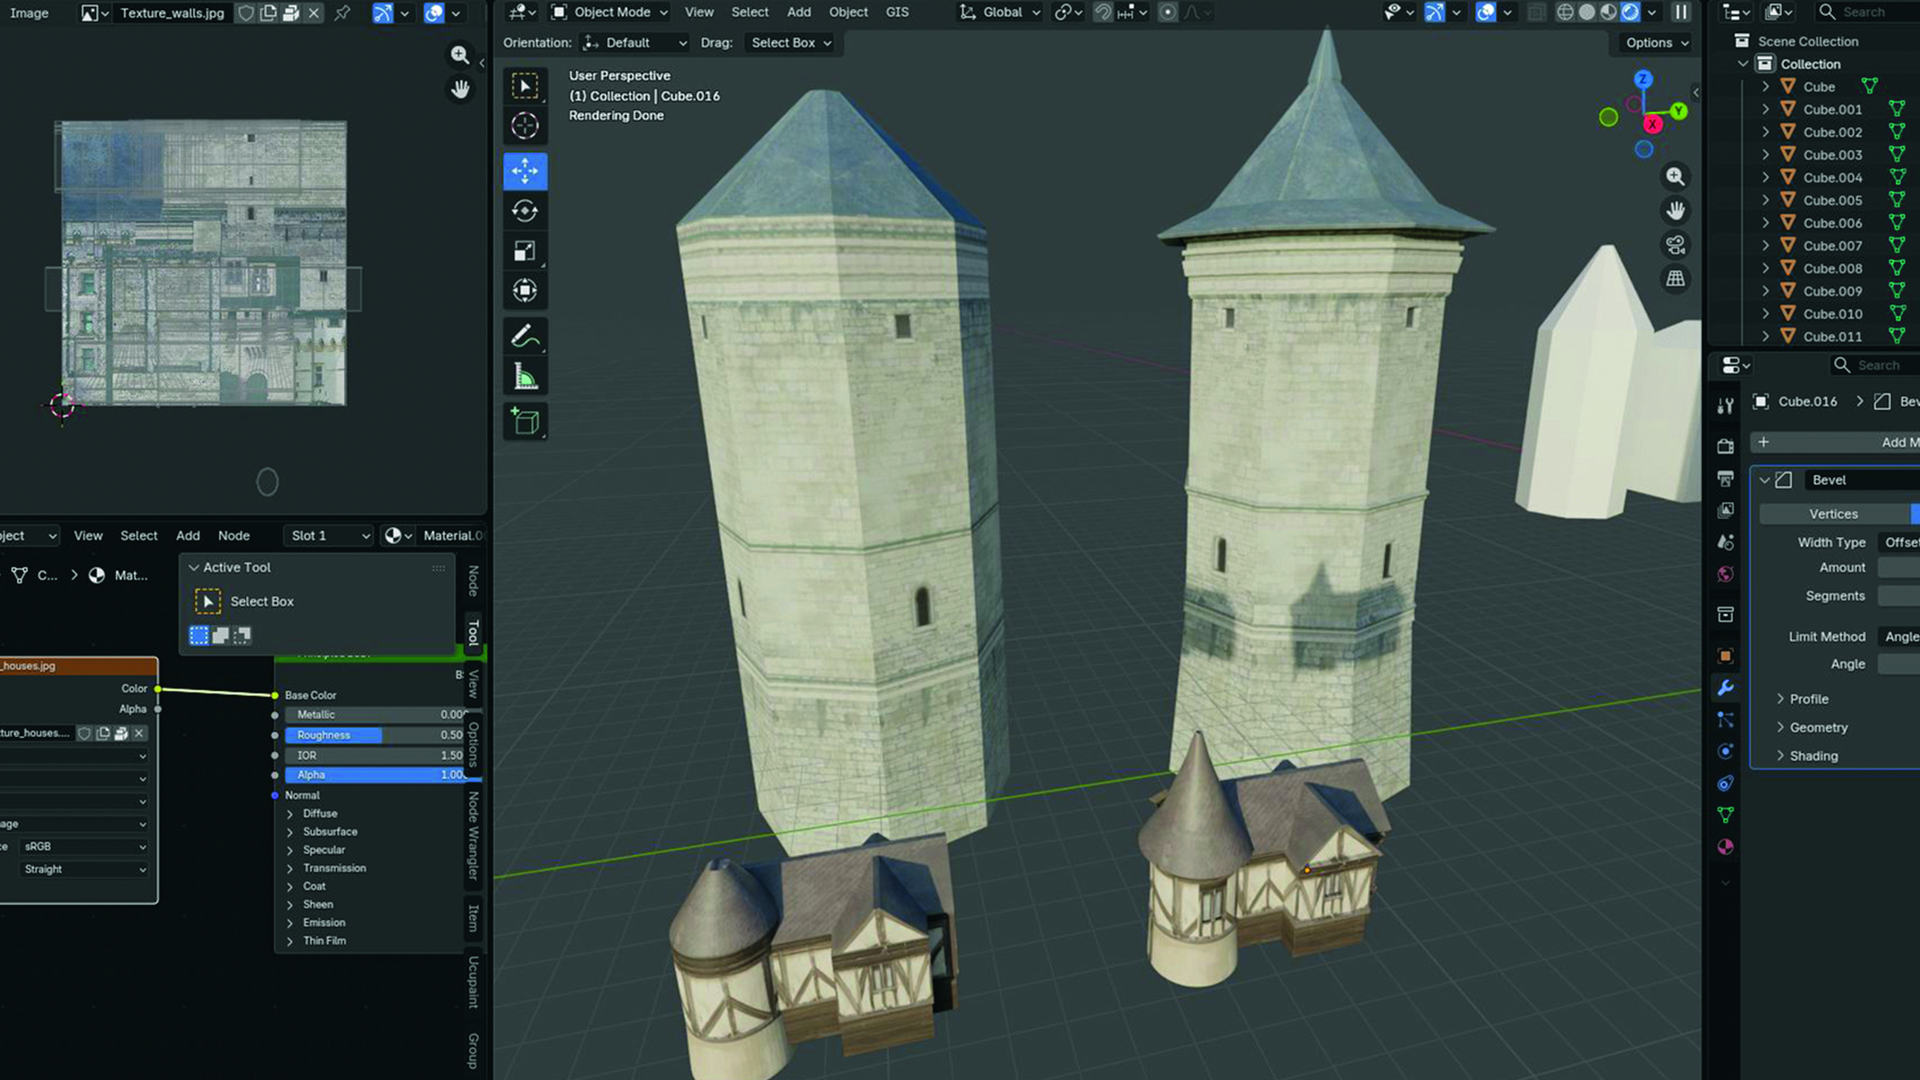This screenshot has height=1080, width=1920.
Task: Unlink the Texture_walls.jpg image
Action: pos(314,13)
